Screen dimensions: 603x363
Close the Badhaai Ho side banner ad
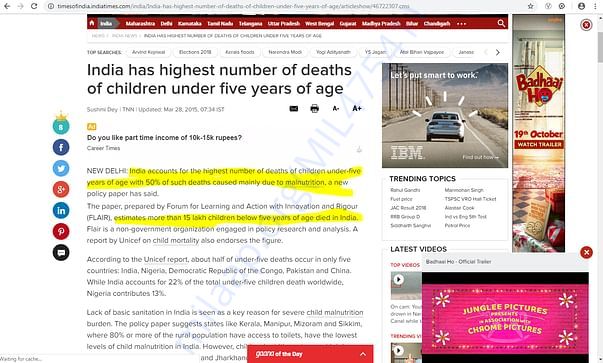point(586,25)
